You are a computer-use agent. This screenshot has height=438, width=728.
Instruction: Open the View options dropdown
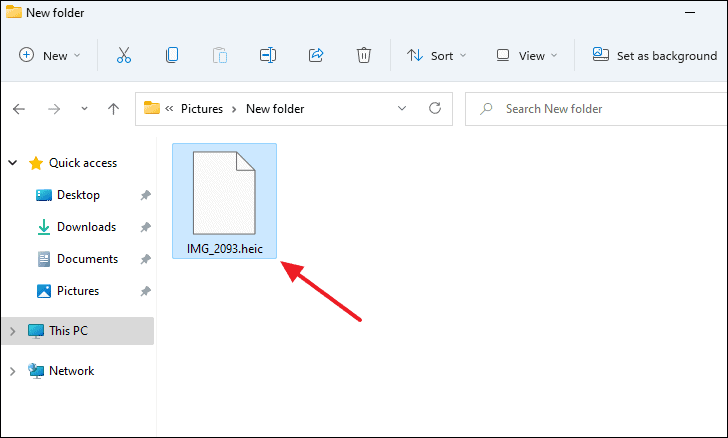tap(527, 56)
